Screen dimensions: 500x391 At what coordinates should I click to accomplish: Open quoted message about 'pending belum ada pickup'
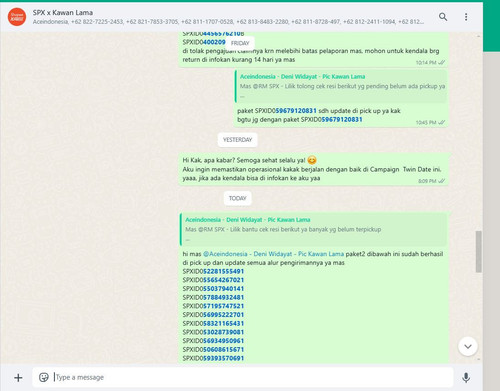click(341, 86)
